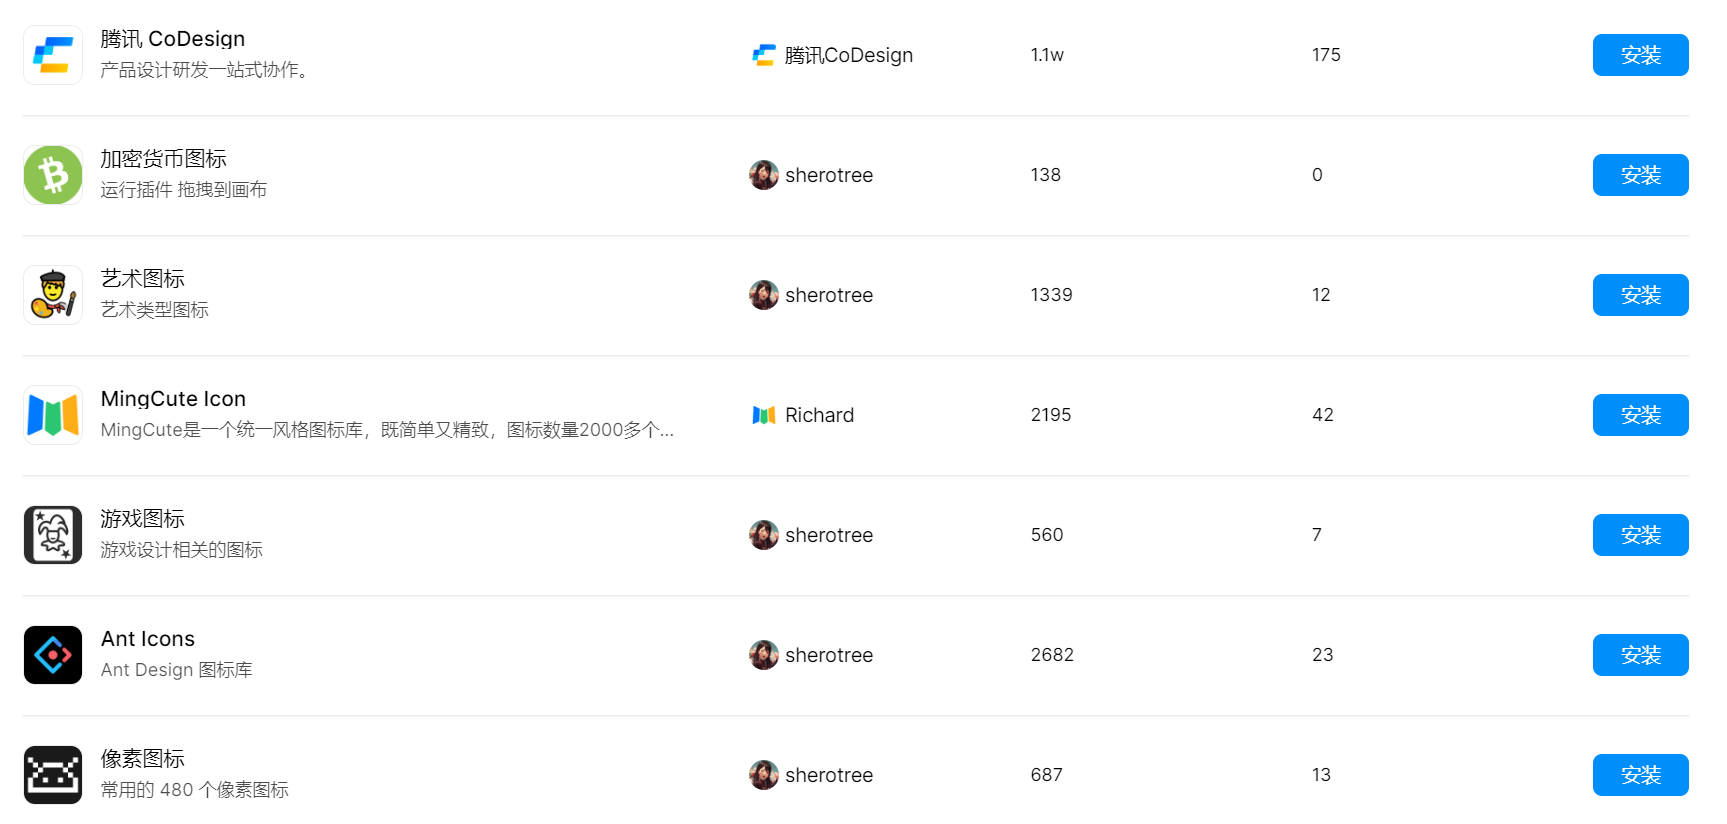Click the 艺术图标 painter emoji icon
This screenshot has height=824, width=1727.
pyautogui.click(x=53, y=295)
